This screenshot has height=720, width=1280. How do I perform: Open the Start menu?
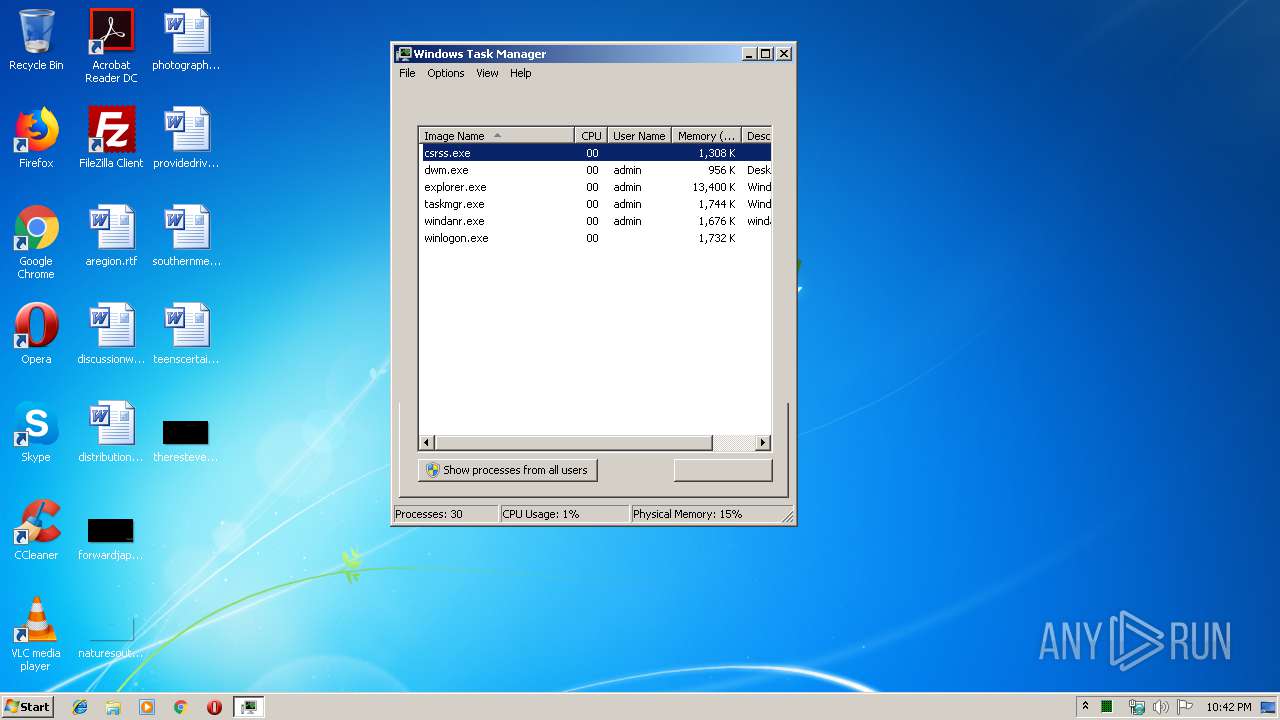pyautogui.click(x=28, y=707)
